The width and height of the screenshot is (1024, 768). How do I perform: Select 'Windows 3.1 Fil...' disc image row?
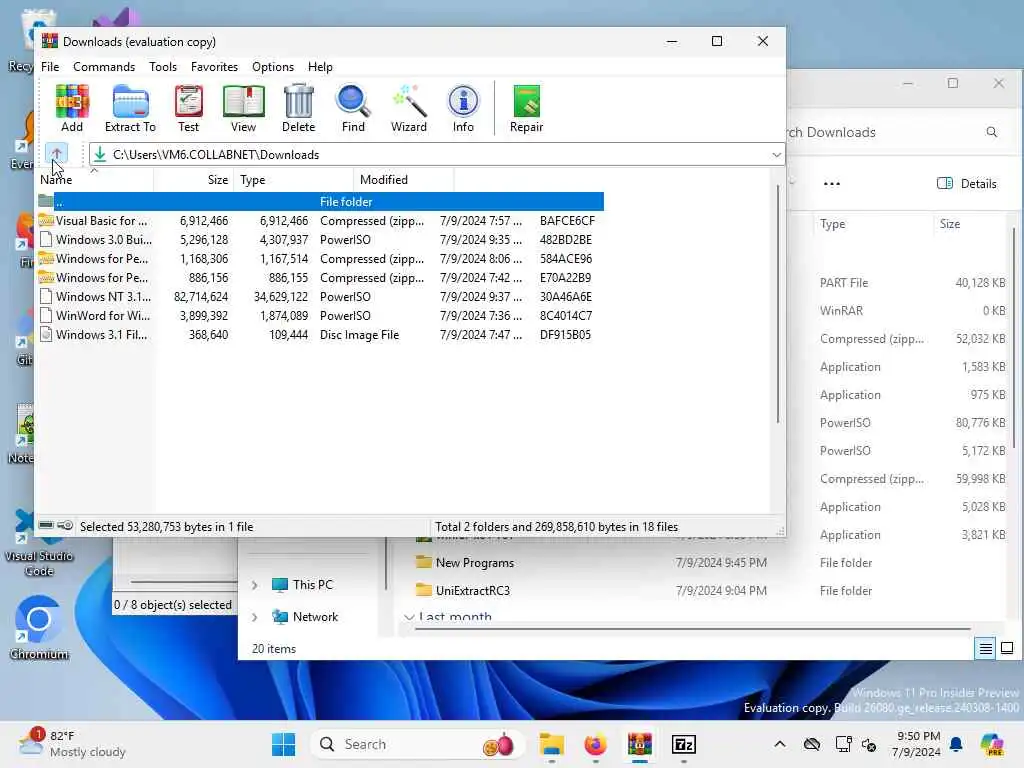click(321, 334)
